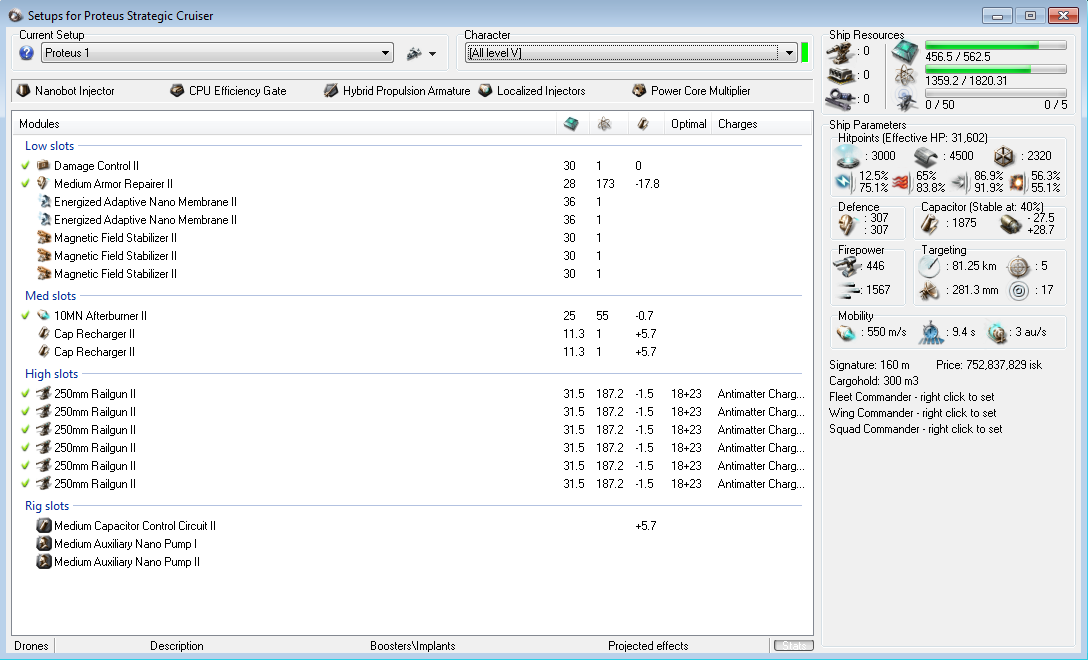The width and height of the screenshot is (1088, 660).
Task: Click Antimatter Charge on first railgun row
Action: point(760,394)
